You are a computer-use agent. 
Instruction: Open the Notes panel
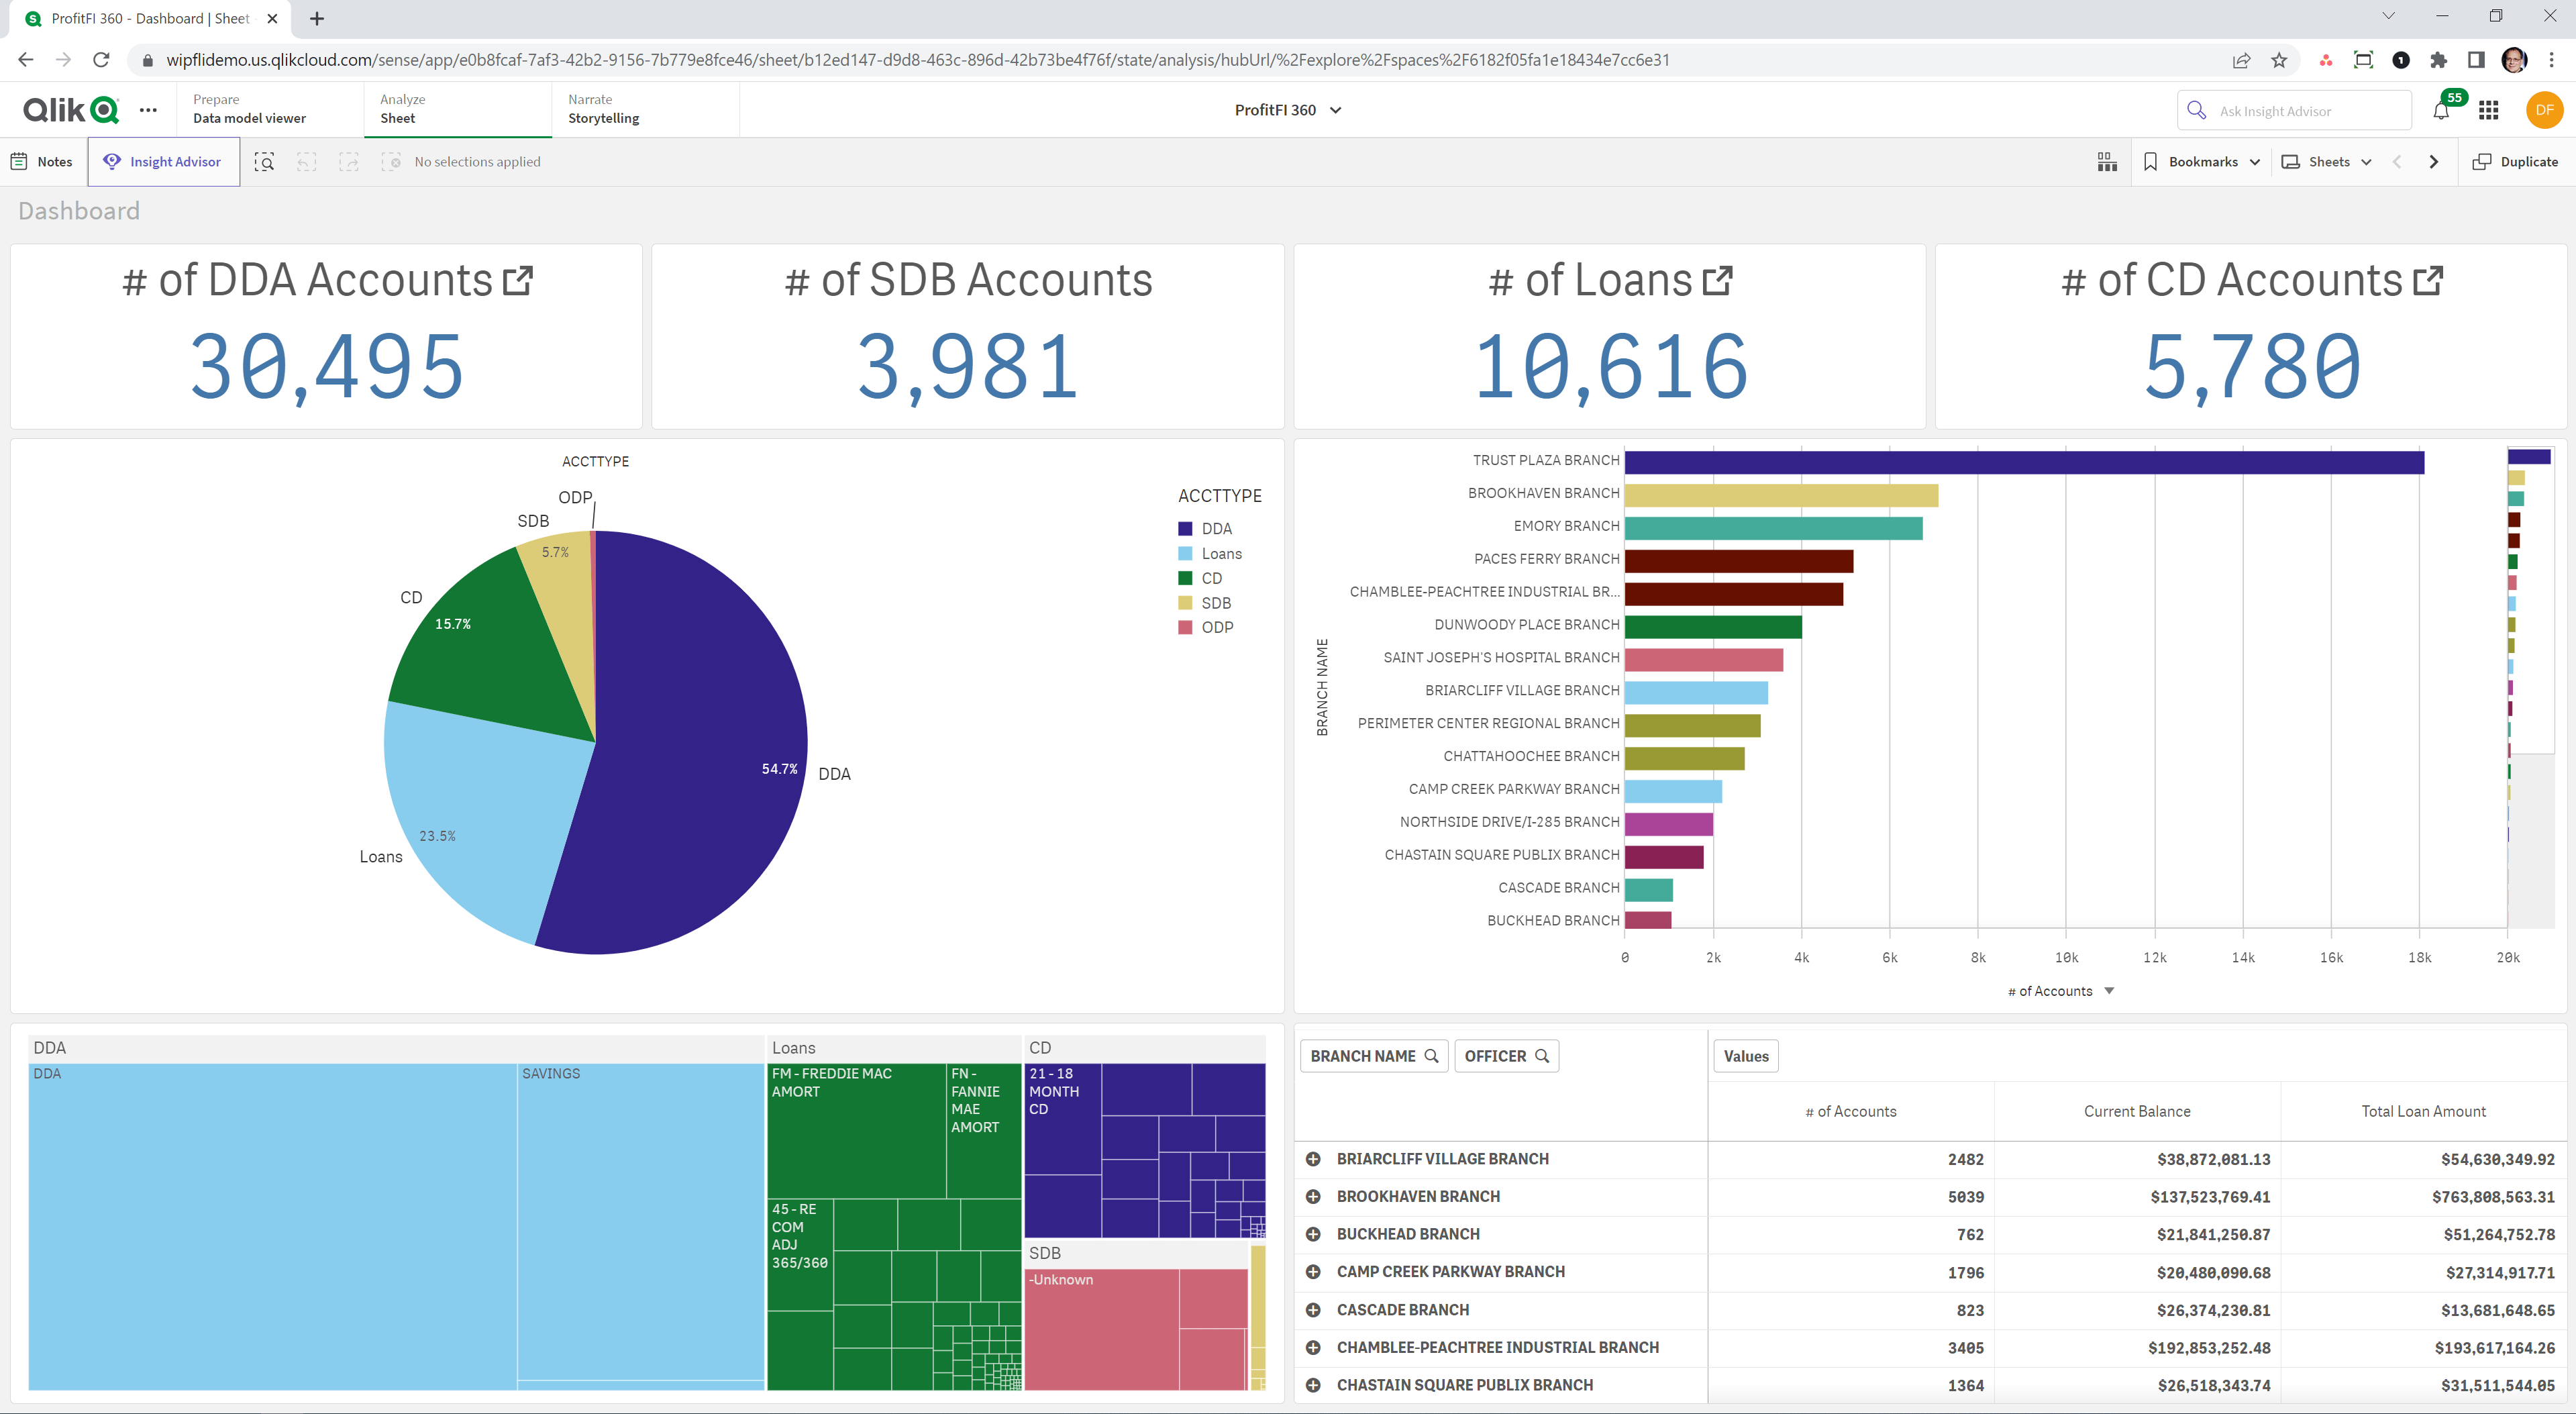pyautogui.click(x=41, y=161)
